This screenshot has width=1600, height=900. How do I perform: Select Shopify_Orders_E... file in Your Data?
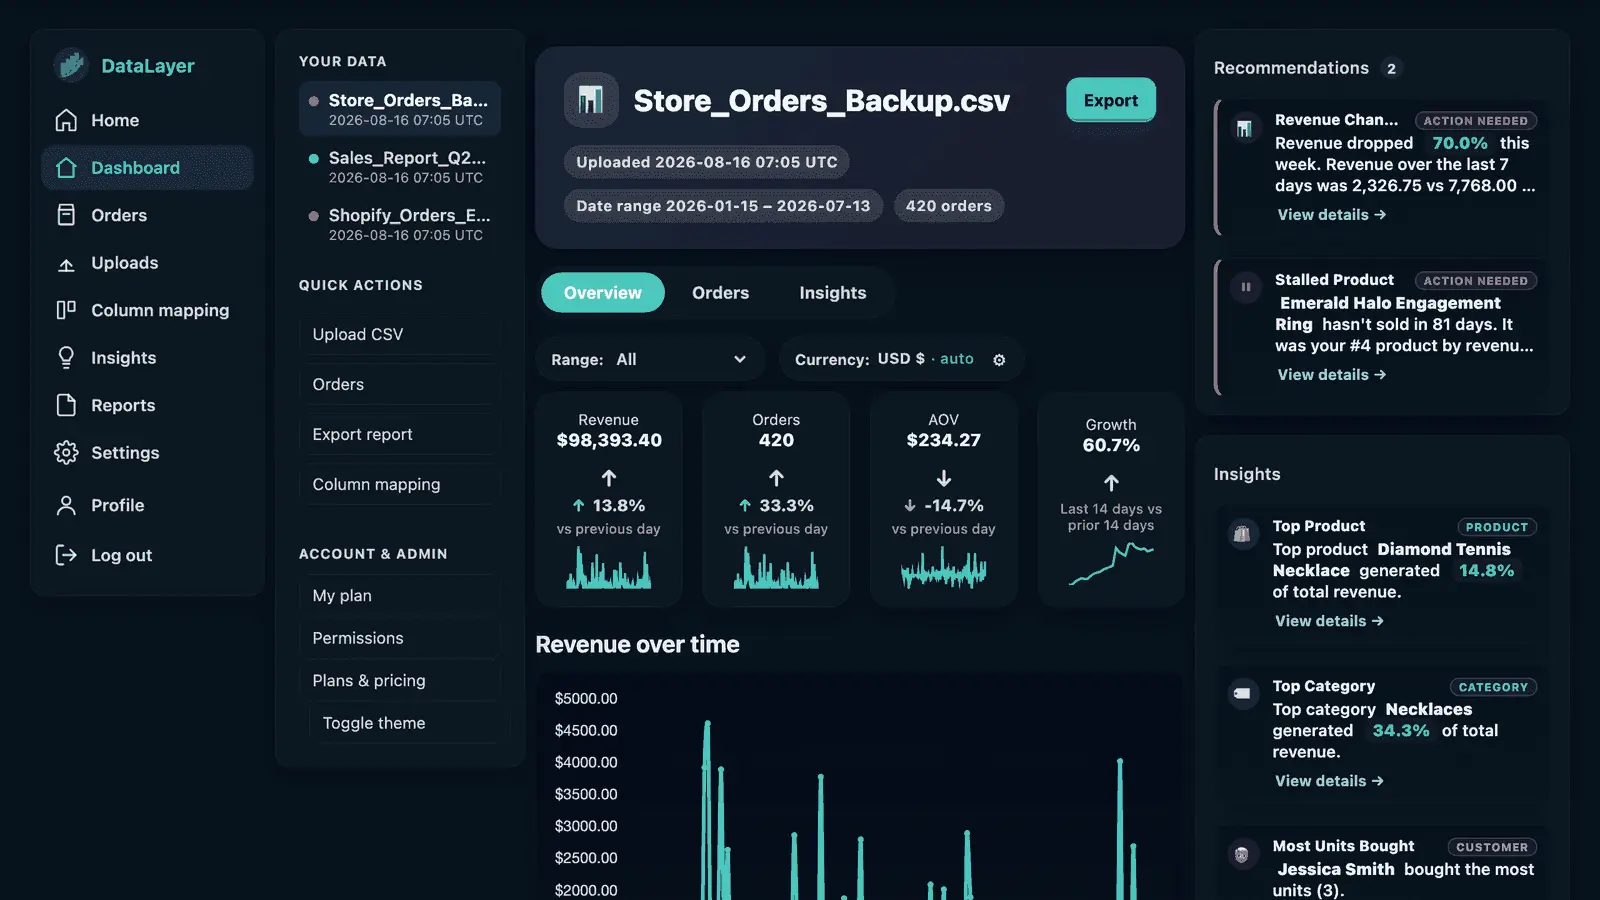pyautogui.click(x=400, y=224)
